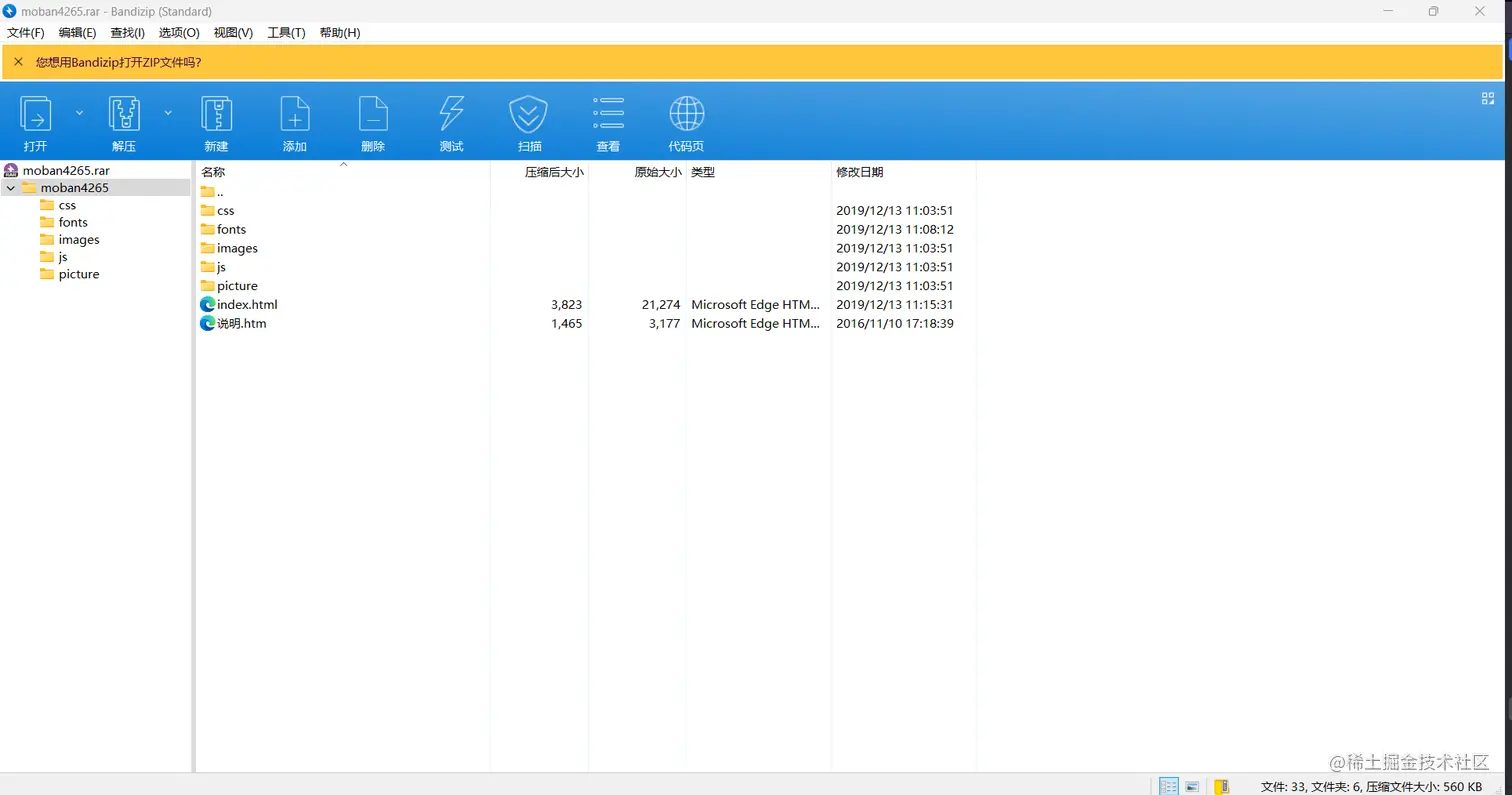This screenshot has height=795, width=1512.
Task: Click the js folder icon in file list
Action: coord(208,267)
